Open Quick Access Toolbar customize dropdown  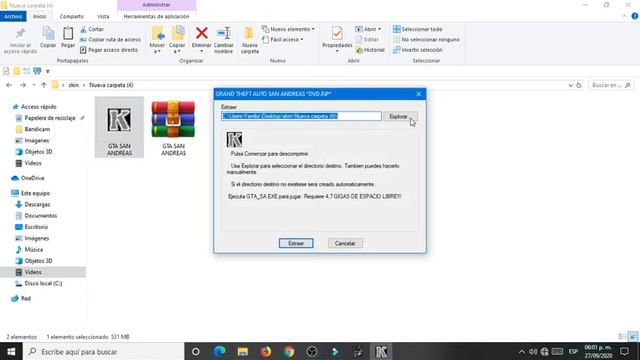48,71
